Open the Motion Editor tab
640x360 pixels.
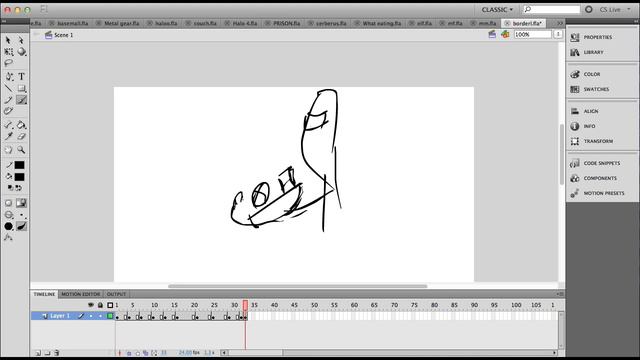80,294
